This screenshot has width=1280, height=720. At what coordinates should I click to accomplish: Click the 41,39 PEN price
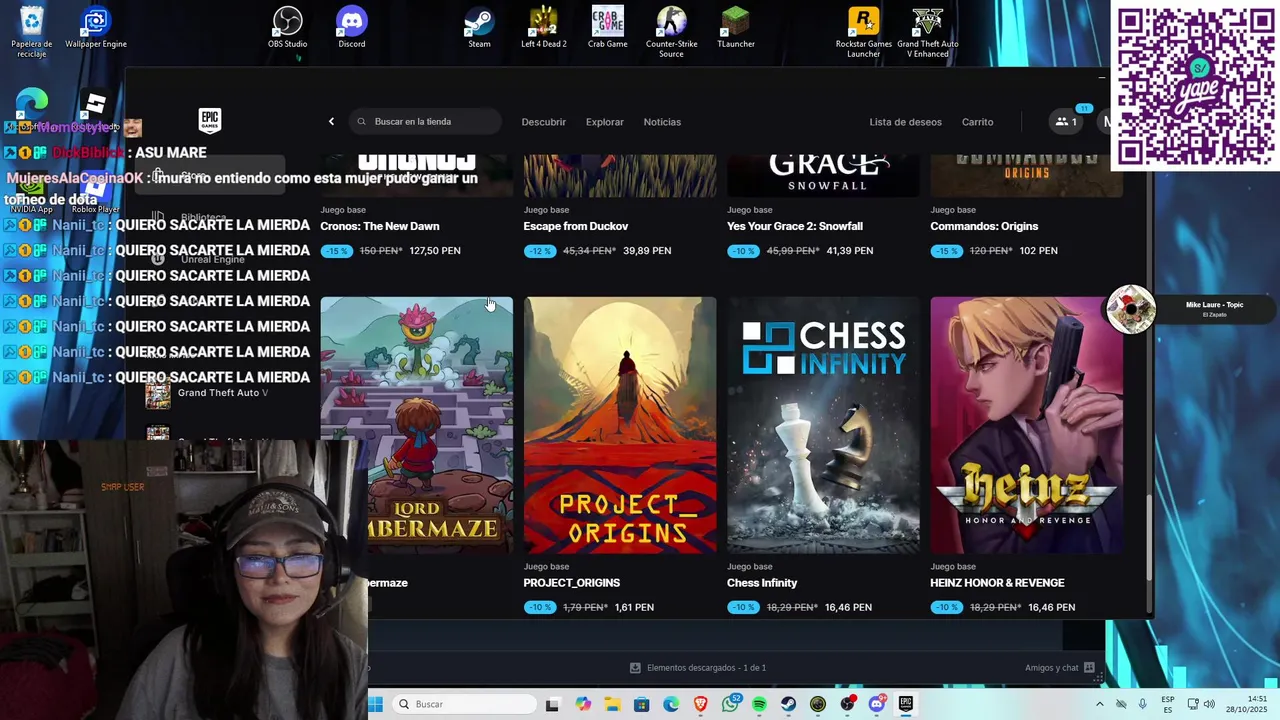[851, 251]
